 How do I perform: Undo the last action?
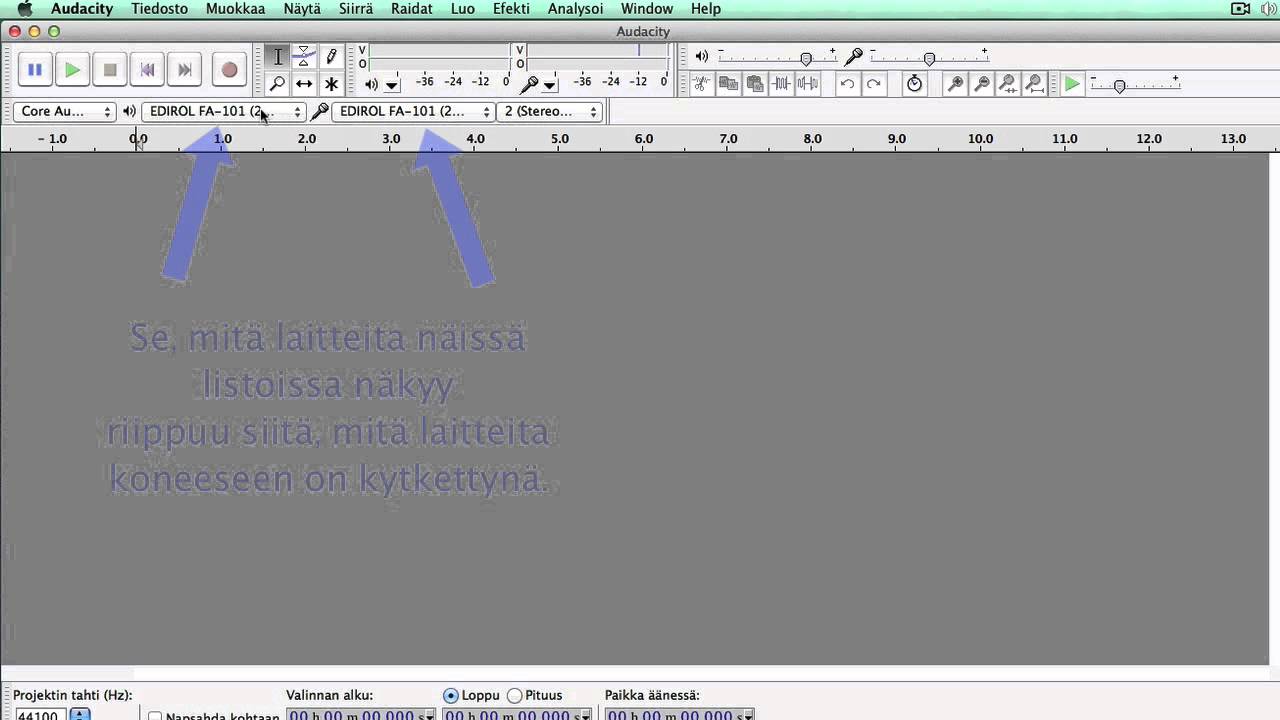(x=847, y=84)
